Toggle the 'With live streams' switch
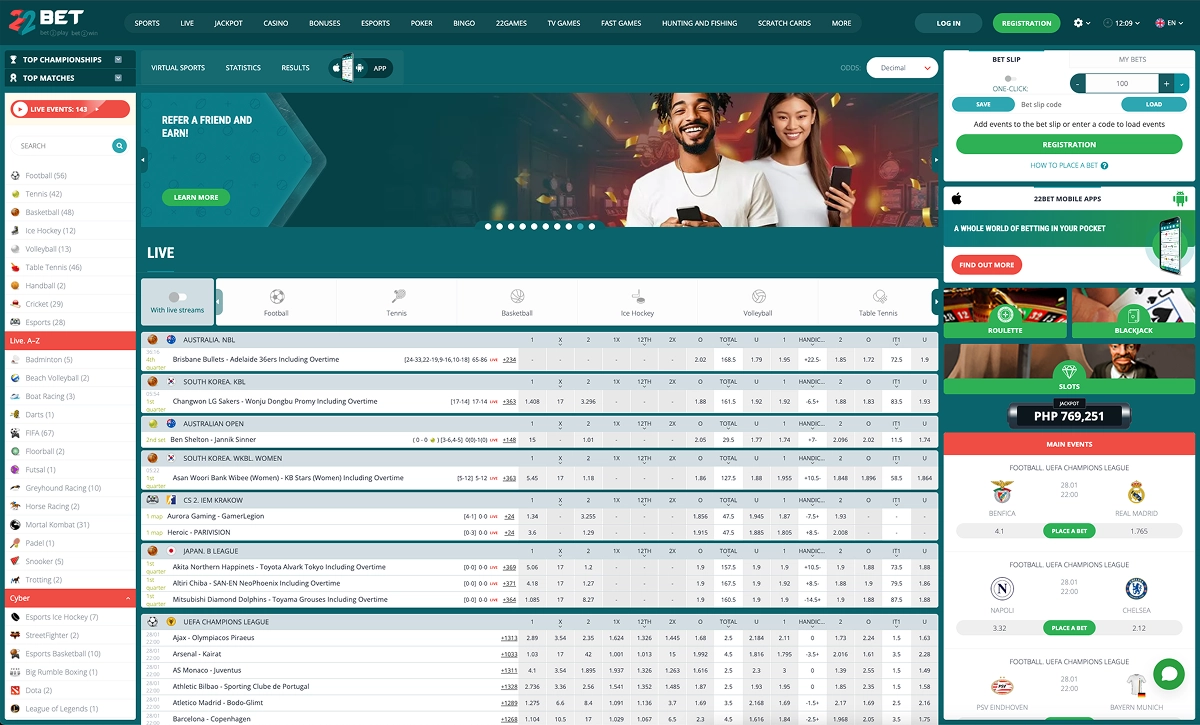 tap(176, 296)
